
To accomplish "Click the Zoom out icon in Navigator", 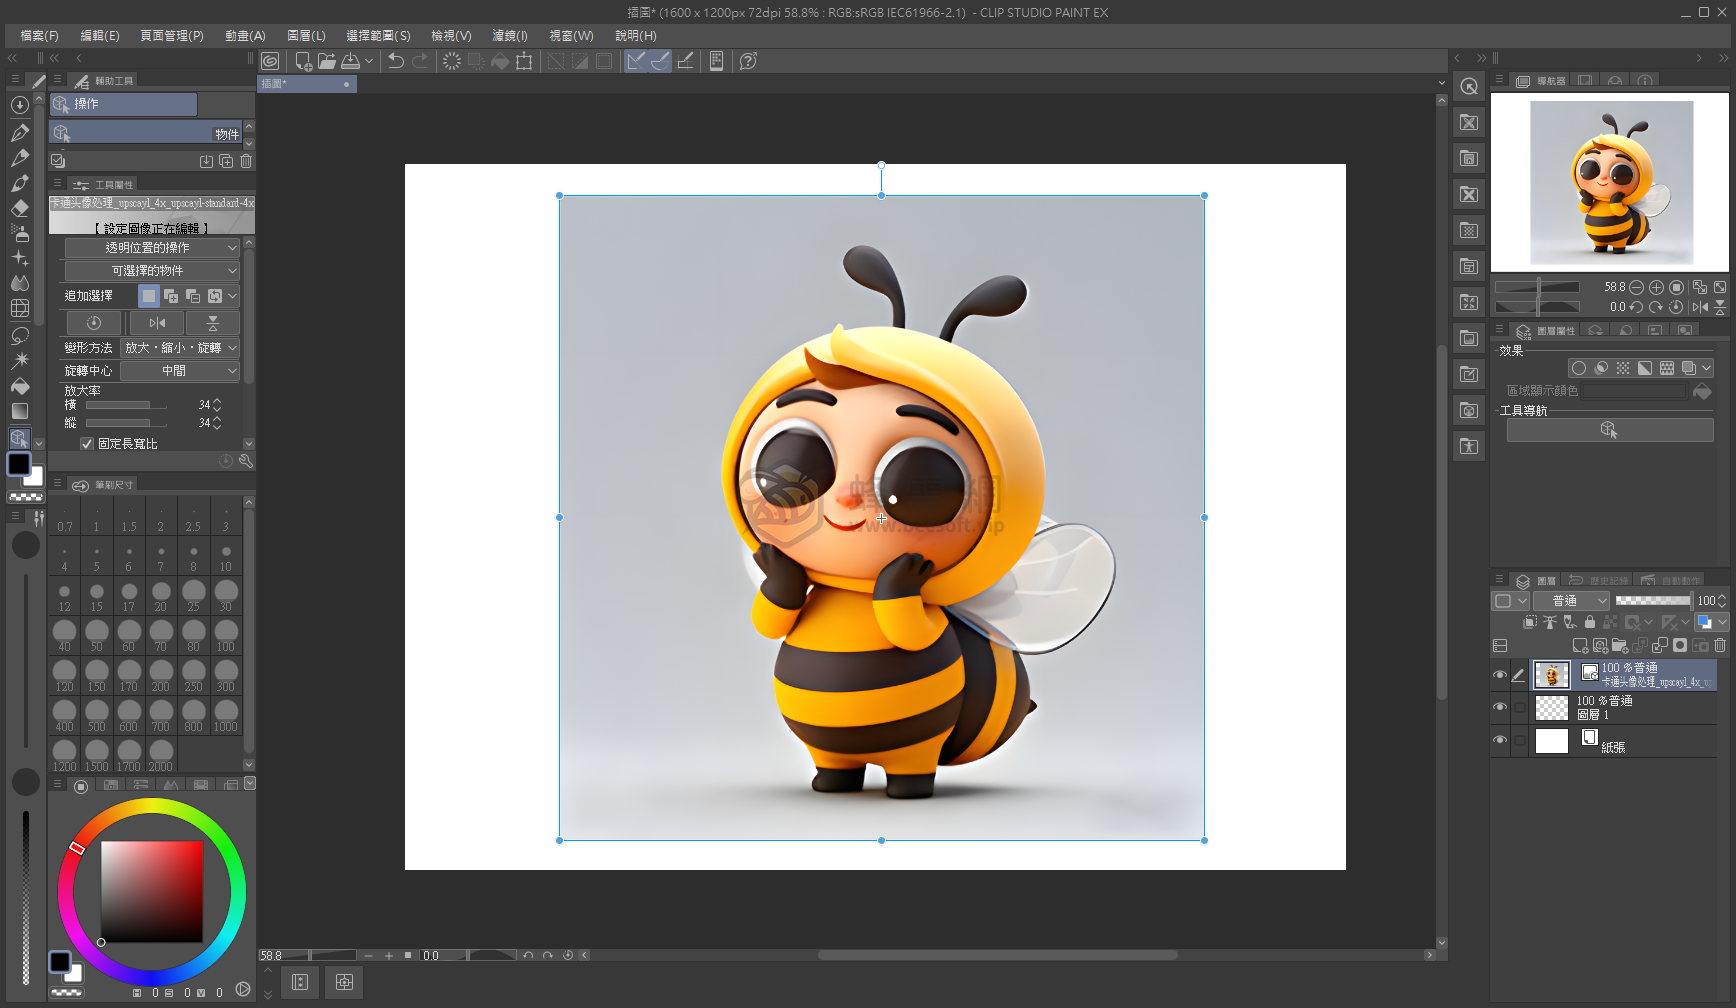I will click(1636, 287).
